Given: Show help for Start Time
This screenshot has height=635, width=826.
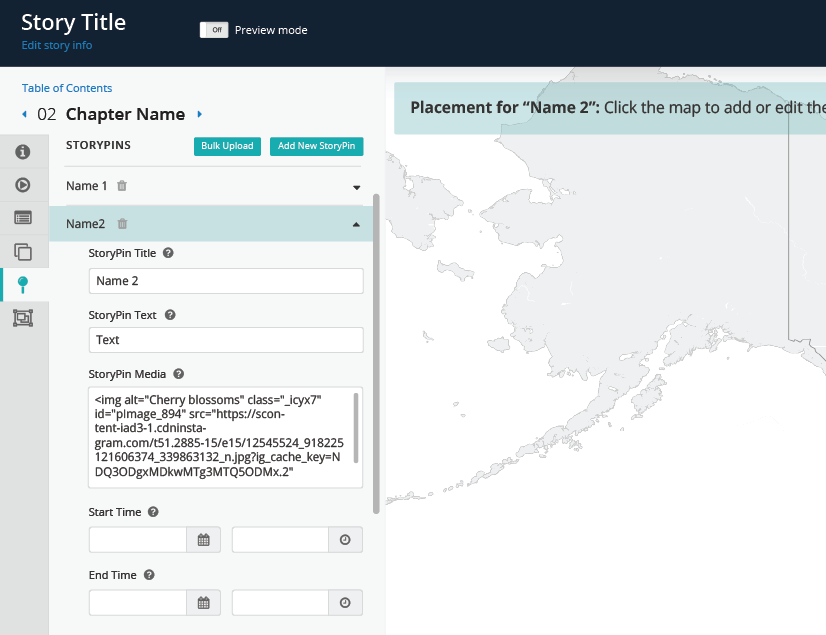Looking at the screenshot, I should pyautogui.click(x=153, y=512).
